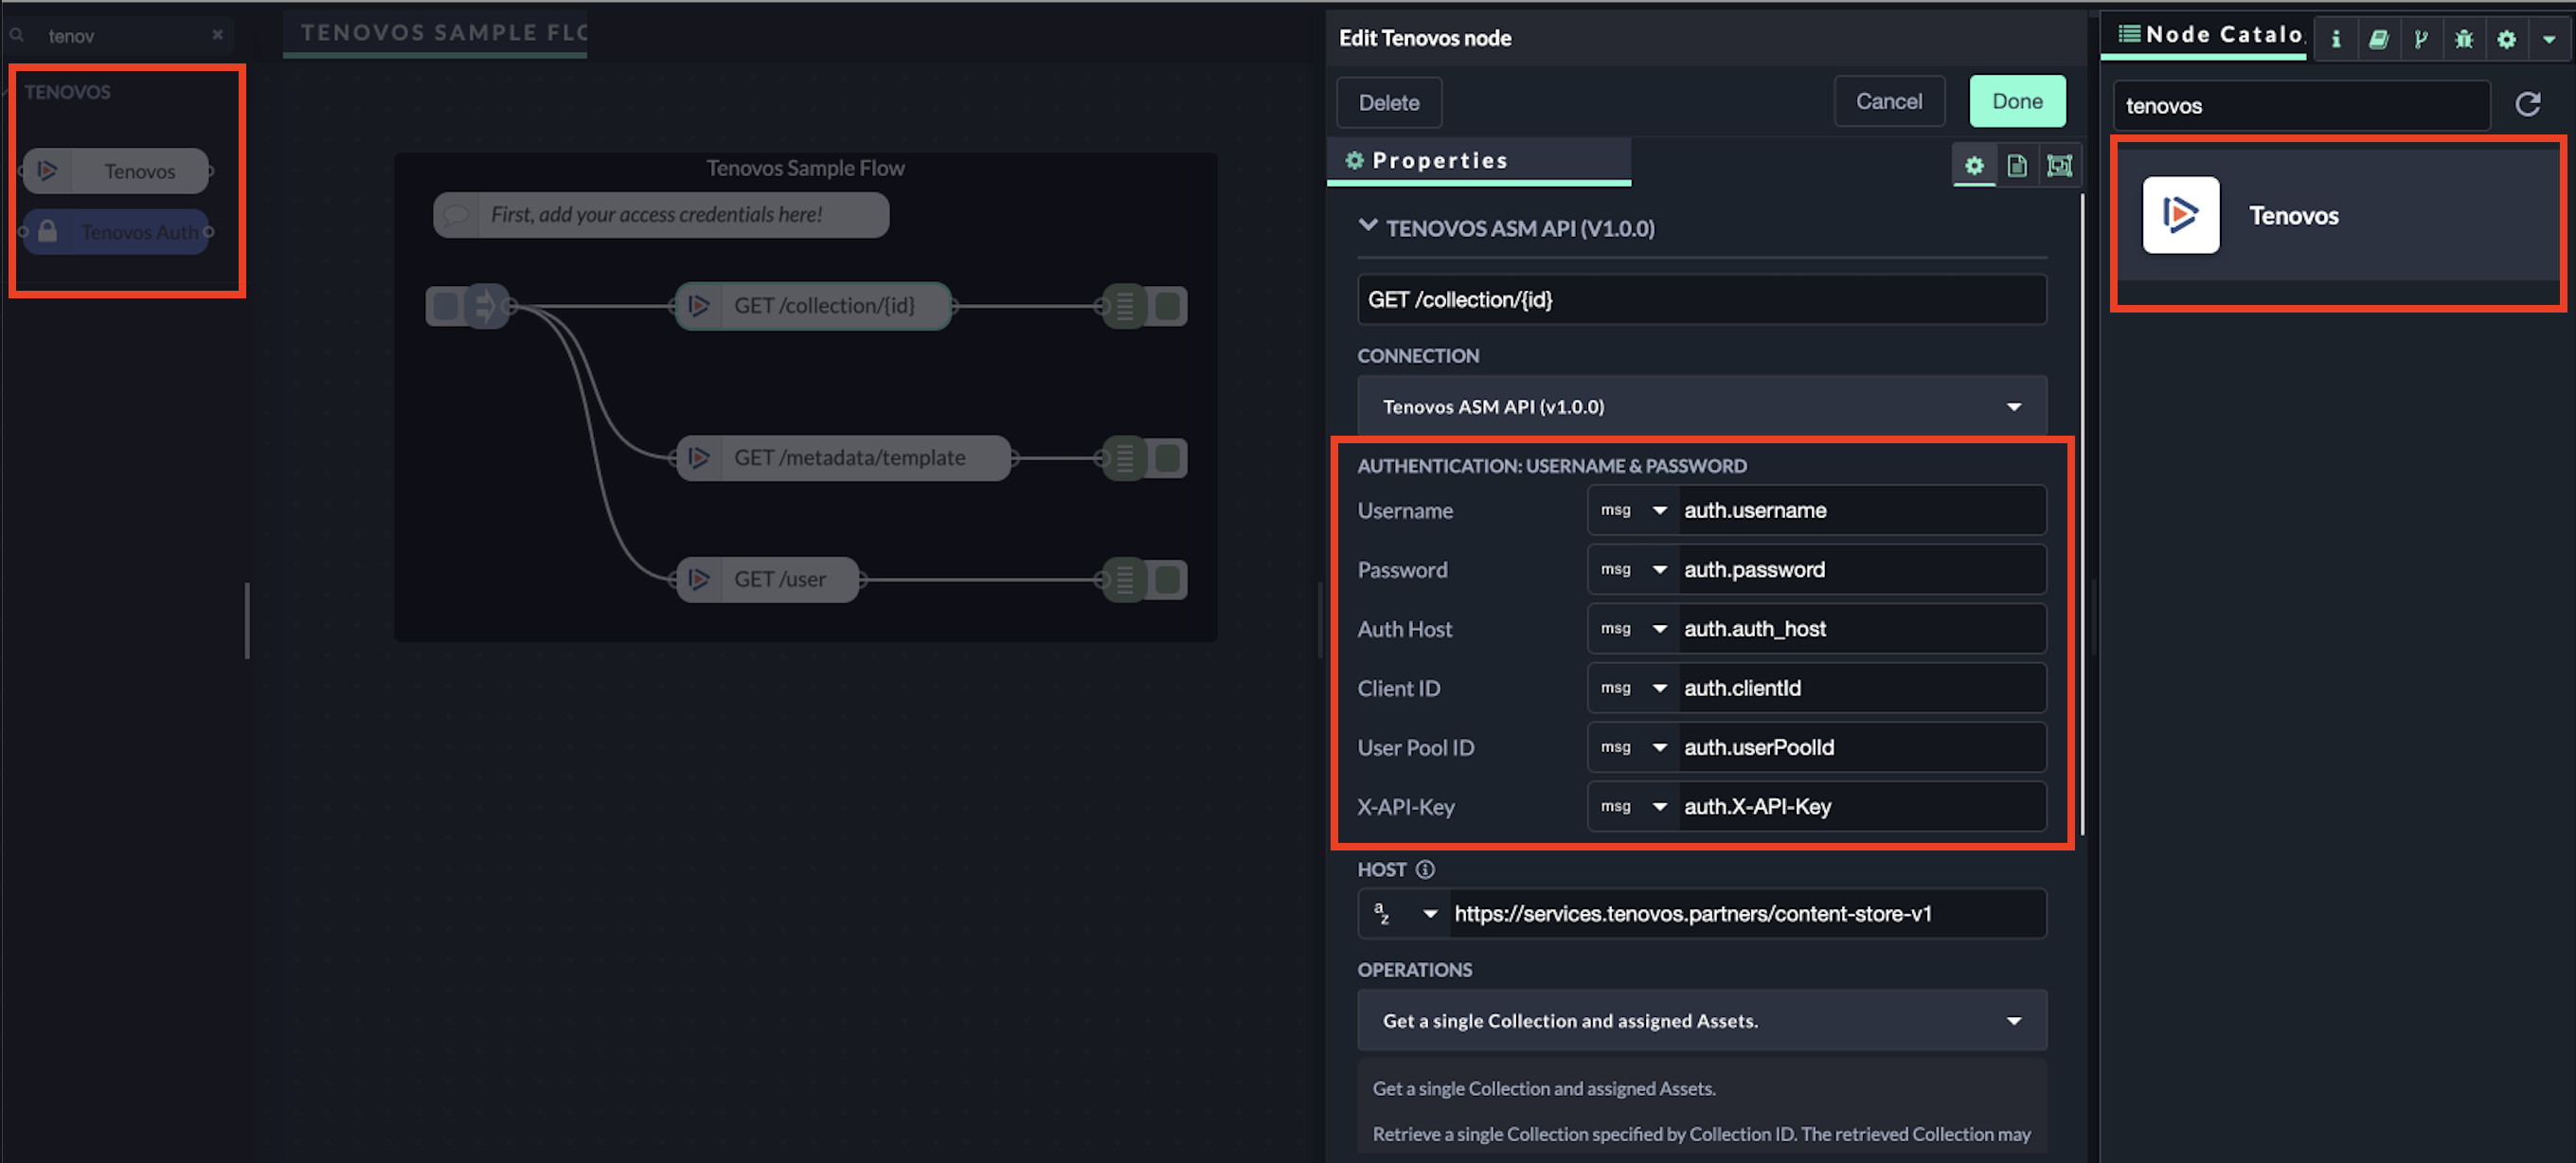
Task: Open the Connection dropdown
Action: pyautogui.click(x=1701, y=406)
